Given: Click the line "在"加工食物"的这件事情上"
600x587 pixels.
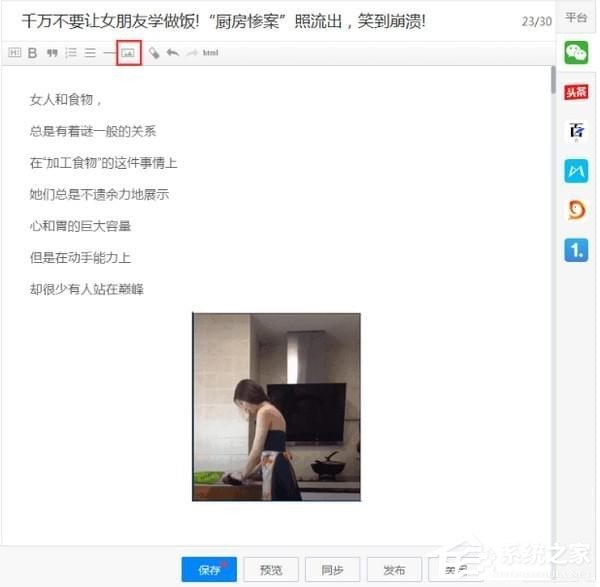Looking at the screenshot, I should pyautogui.click(x=103, y=163).
